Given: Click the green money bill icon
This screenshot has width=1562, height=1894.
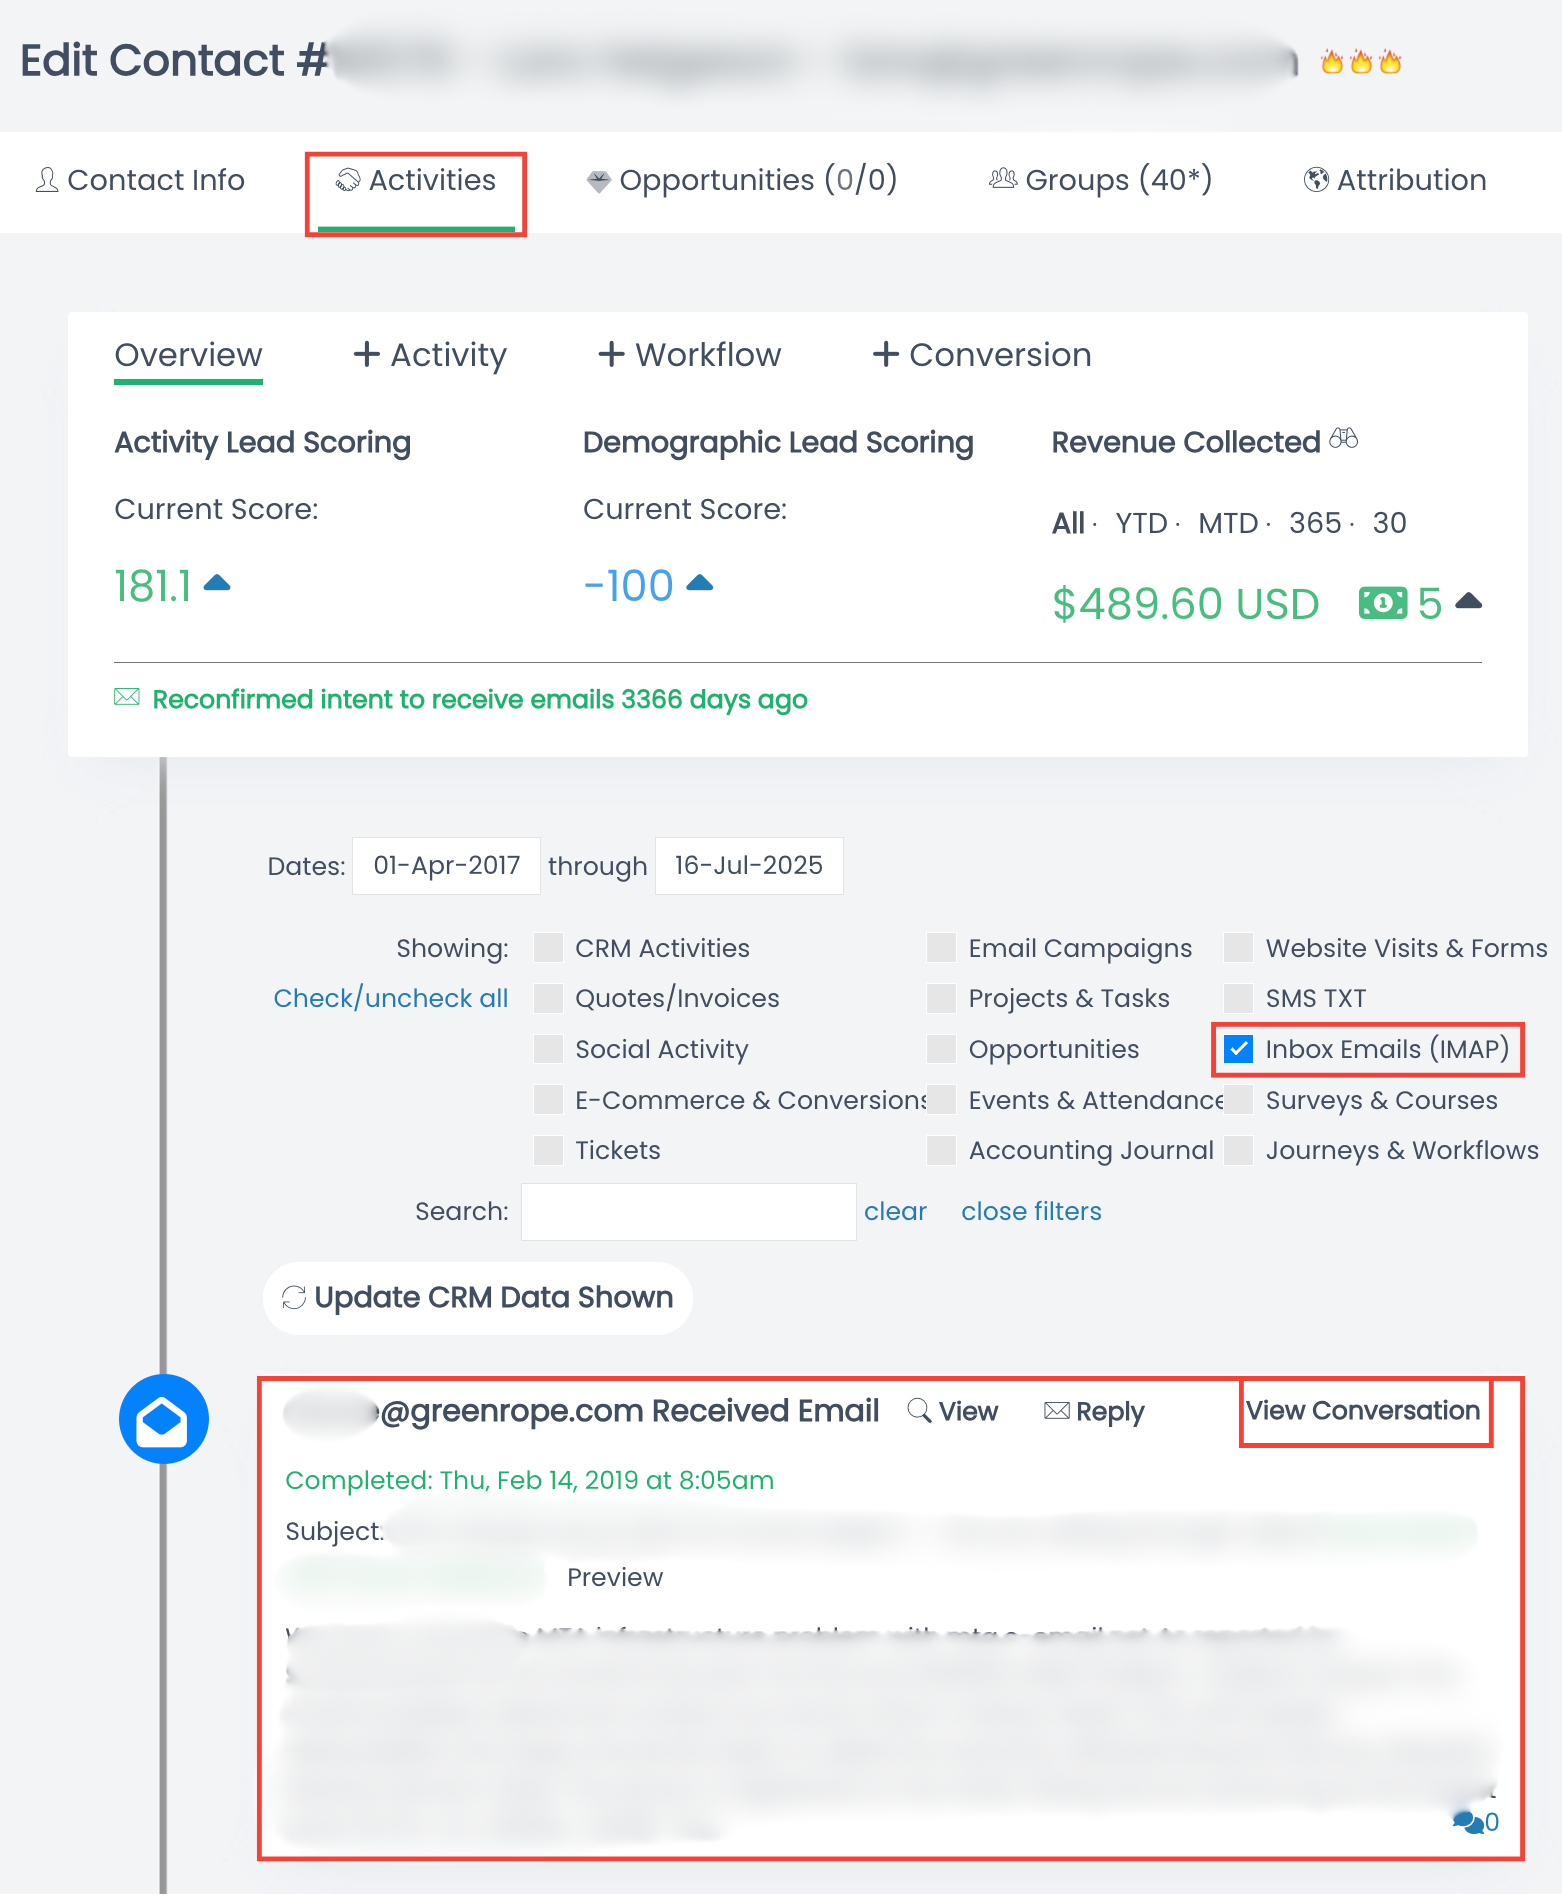Looking at the screenshot, I should tap(1382, 603).
